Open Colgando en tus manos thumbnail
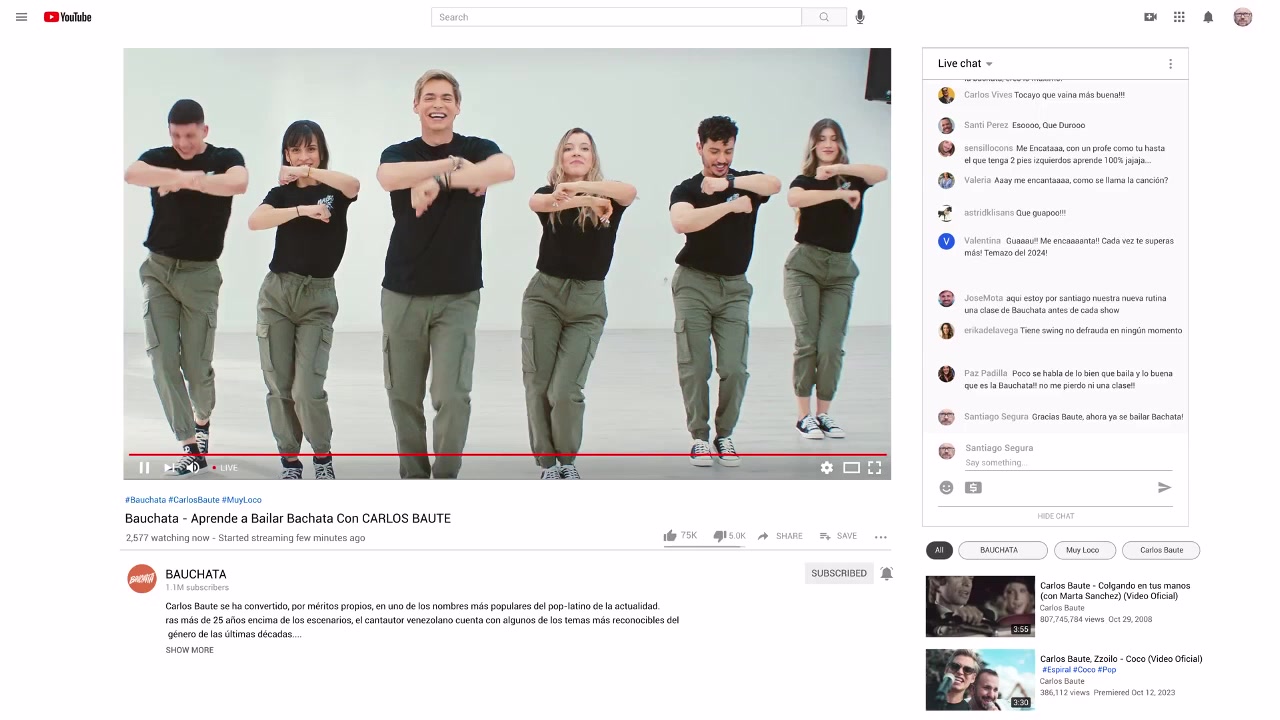1280x720 pixels. click(x=980, y=606)
